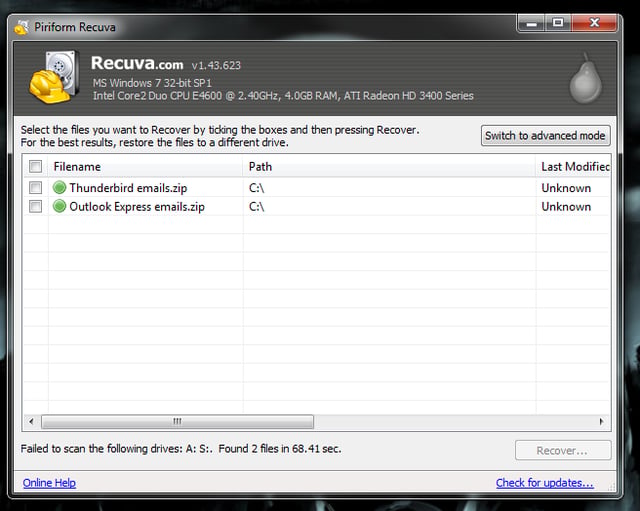
Task: Select the Thunderbird emails.zip filename
Action: point(128,188)
